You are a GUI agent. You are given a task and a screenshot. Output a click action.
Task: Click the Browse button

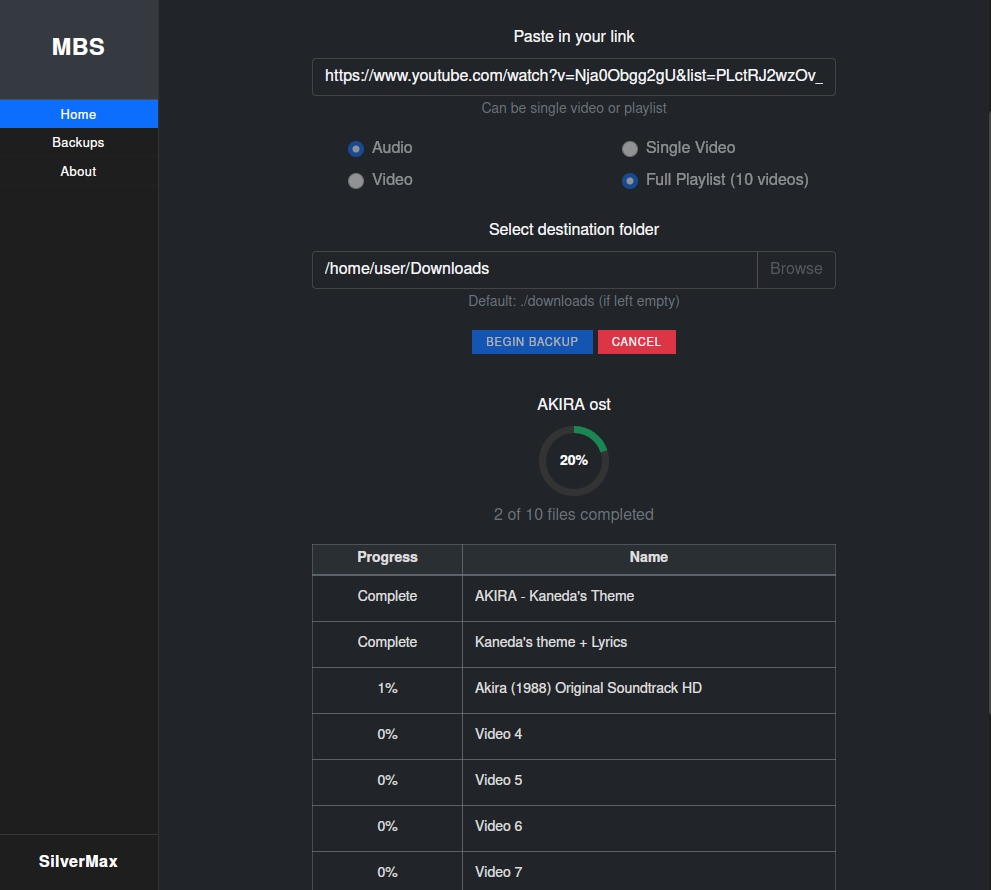click(x=796, y=270)
